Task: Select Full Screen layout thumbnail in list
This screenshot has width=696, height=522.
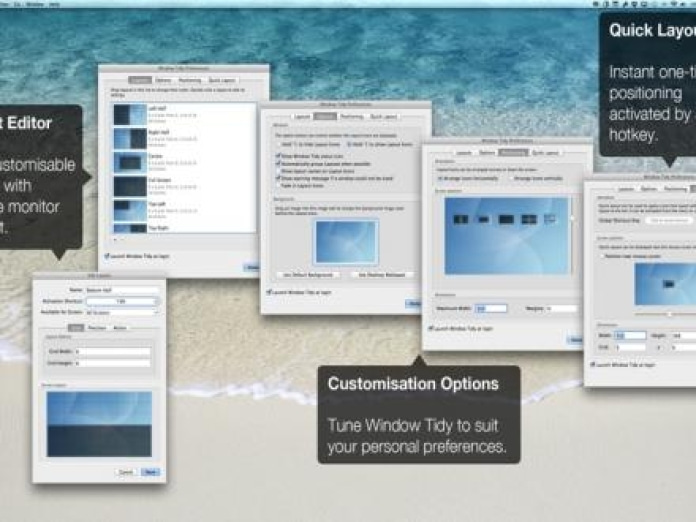Action: pos(130,186)
